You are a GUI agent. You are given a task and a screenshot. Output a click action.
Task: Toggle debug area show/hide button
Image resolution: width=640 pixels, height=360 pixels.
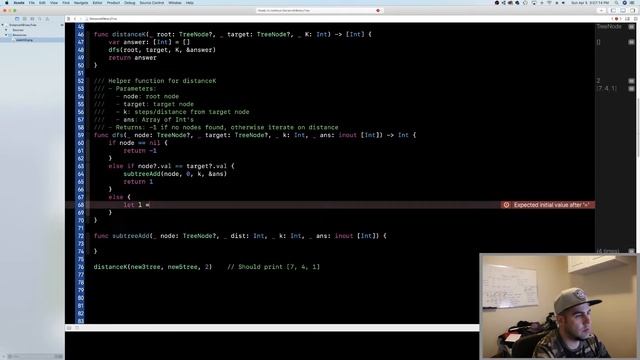click(69, 328)
